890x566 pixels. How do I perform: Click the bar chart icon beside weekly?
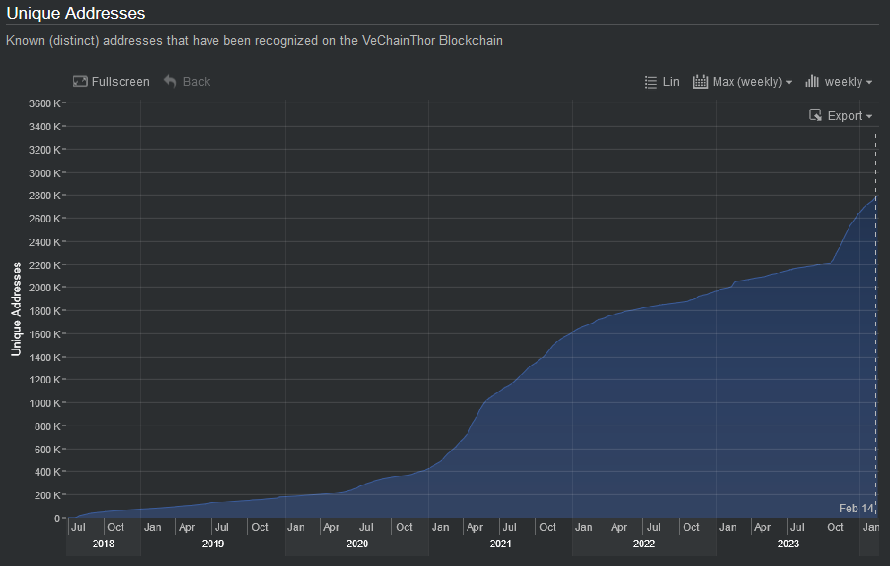812,81
